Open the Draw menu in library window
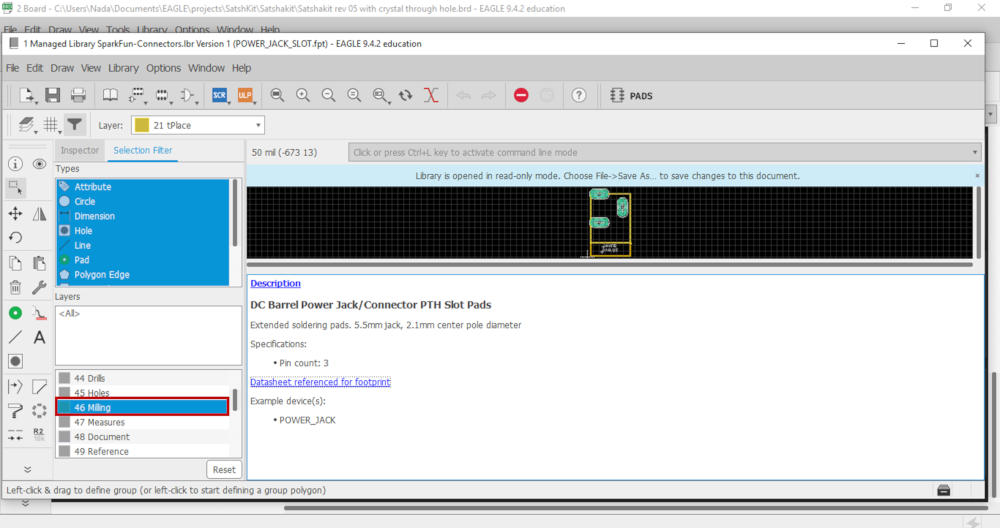Screen dimensions: 1000x528 coord(62,68)
